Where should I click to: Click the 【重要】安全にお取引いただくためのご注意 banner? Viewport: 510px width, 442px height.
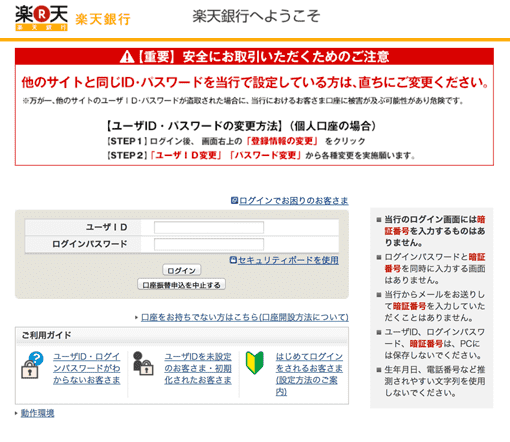pyautogui.click(x=254, y=57)
